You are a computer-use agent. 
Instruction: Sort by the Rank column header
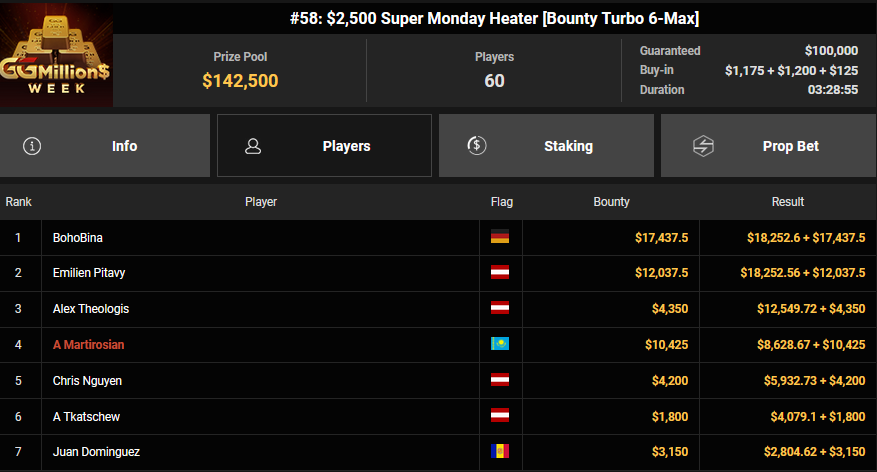pos(18,202)
